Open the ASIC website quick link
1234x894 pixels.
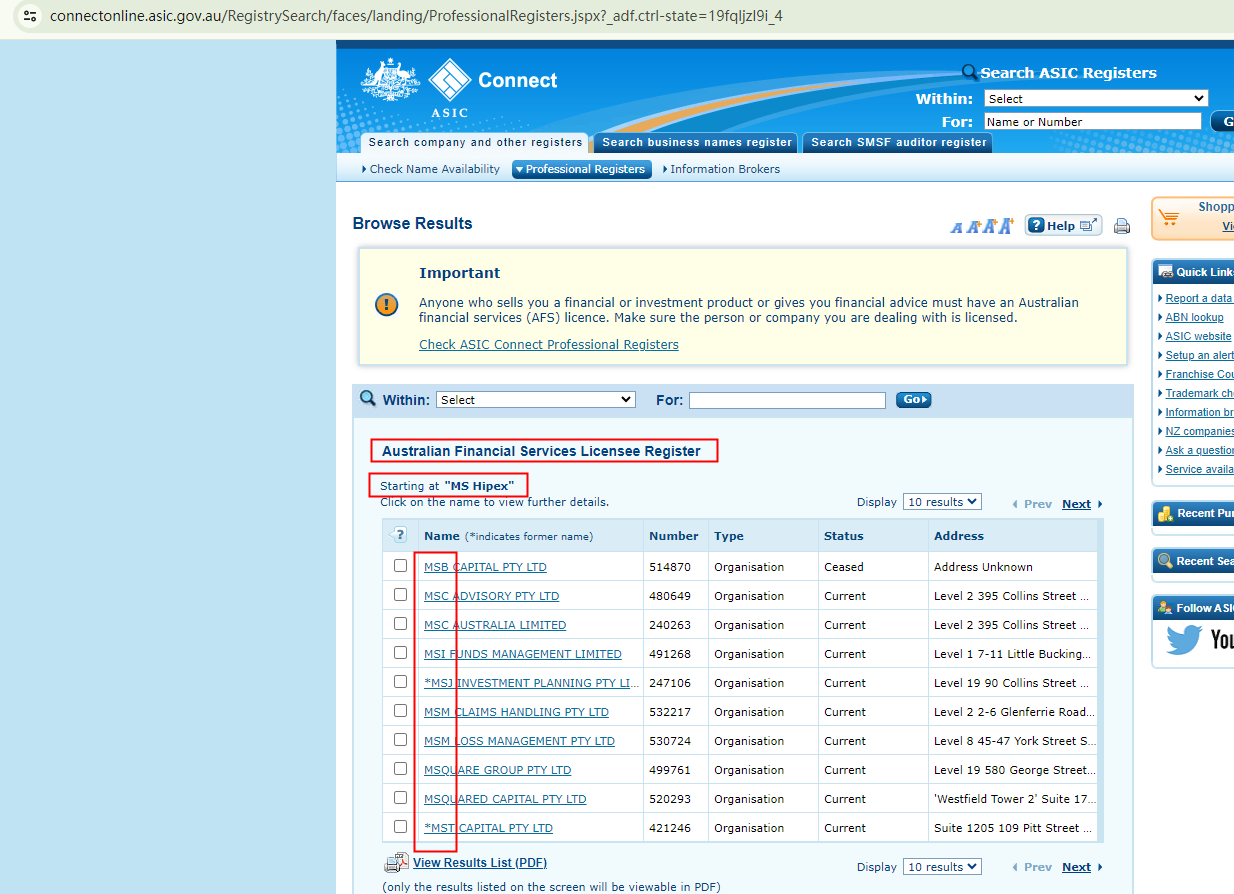pyautogui.click(x=1198, y=336)
